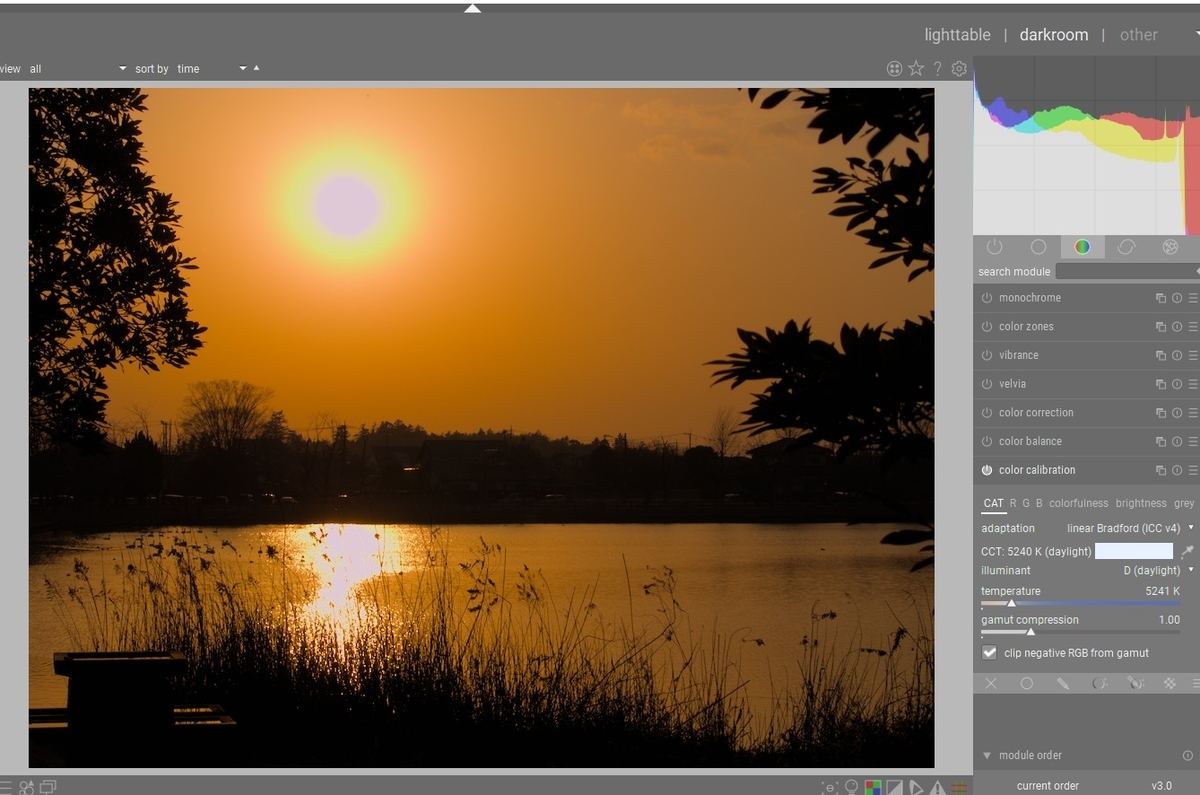Open the view filter dropdown 'all'
The height and width of the screenshot is (795, 1200).
(78, 69)
